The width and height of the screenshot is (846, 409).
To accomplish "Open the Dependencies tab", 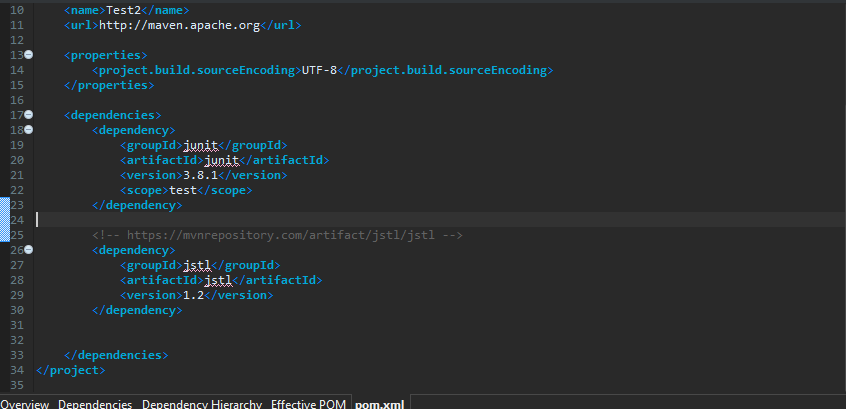I will click(x=95, y=403).
